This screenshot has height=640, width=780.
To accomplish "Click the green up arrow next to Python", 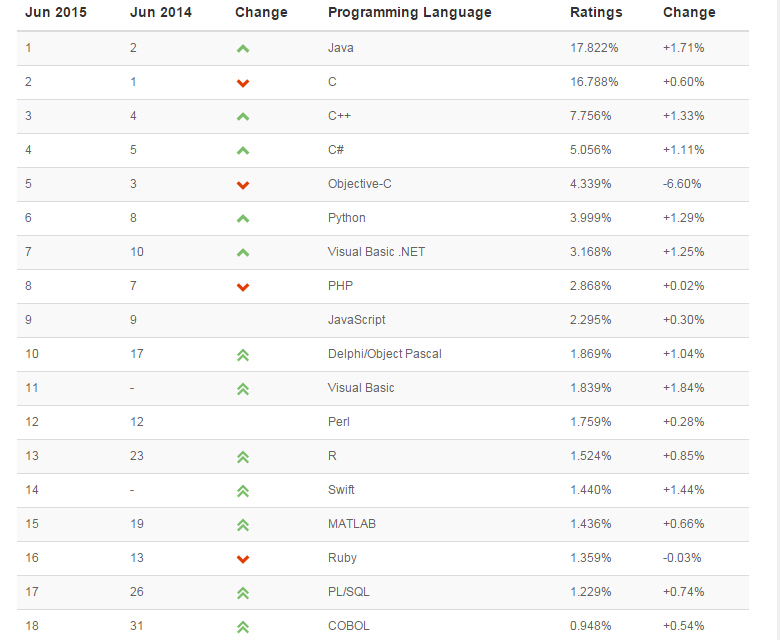I will [x=242, y=218].
